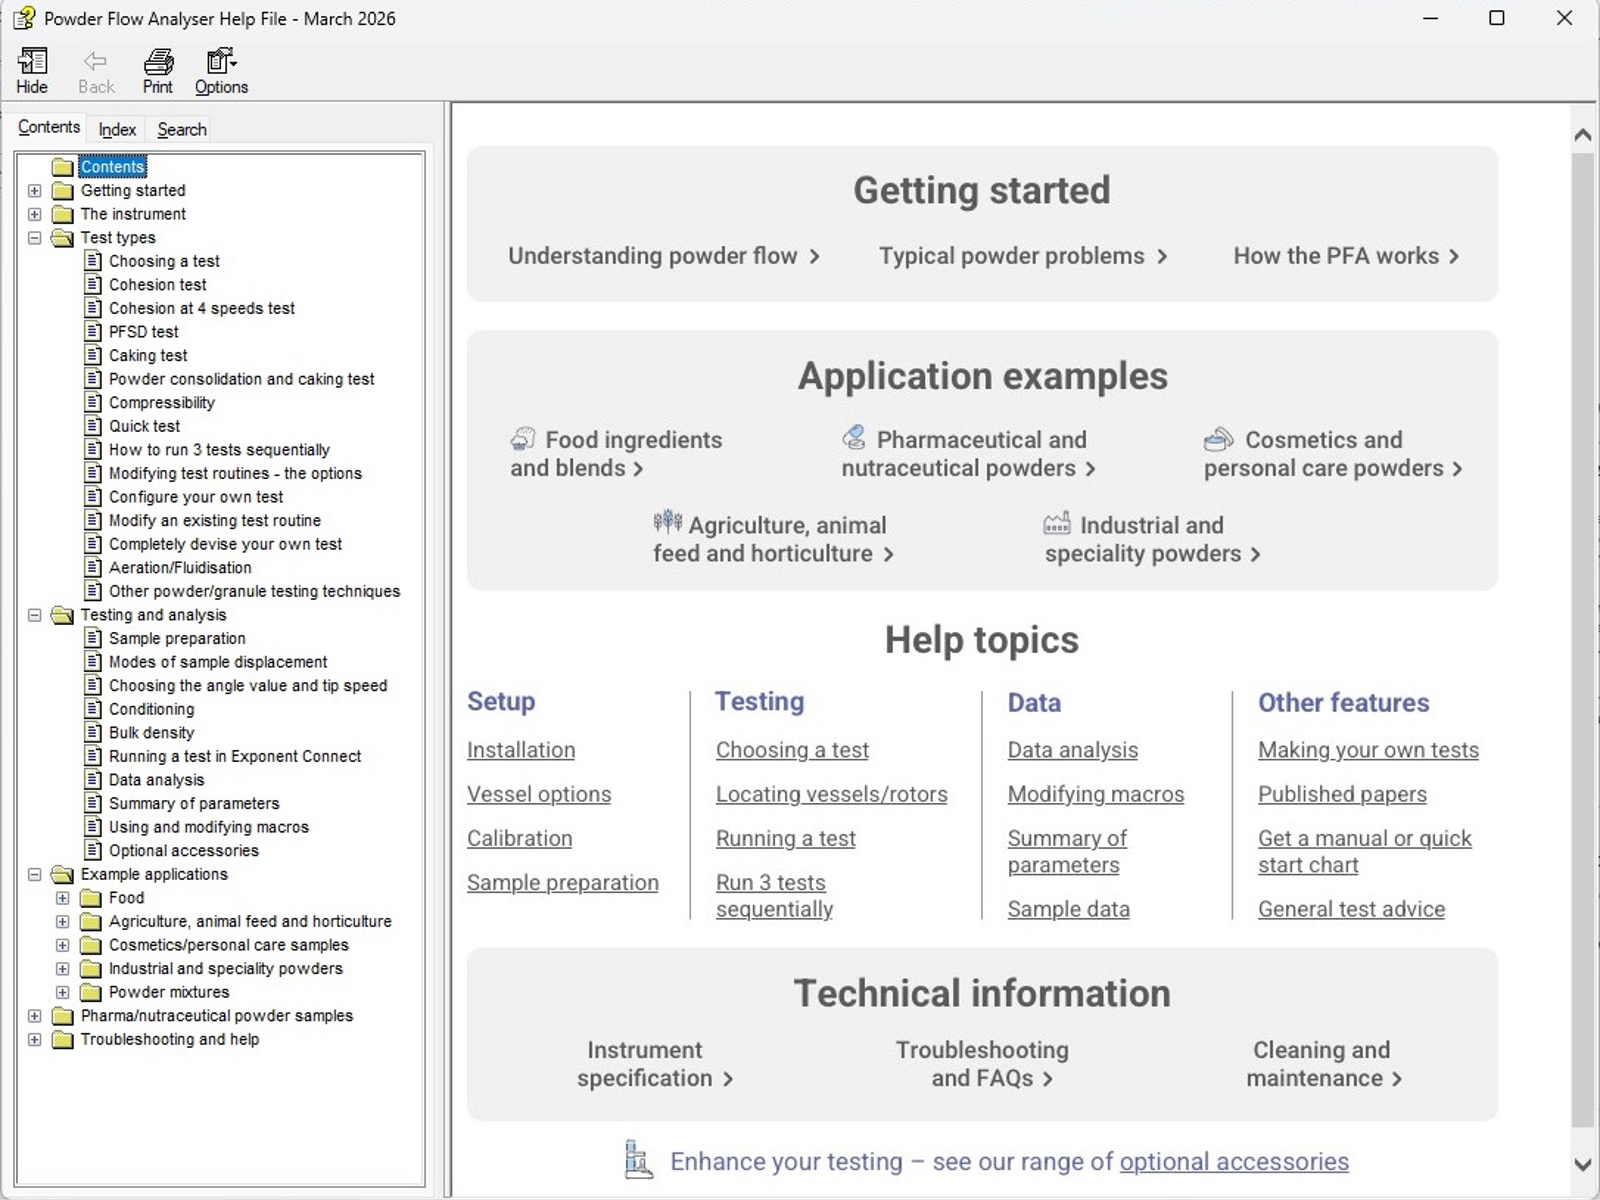Select Summary of parameters tree item
Viewport: 1600px width, 1200px height.
tap(194, 803)
